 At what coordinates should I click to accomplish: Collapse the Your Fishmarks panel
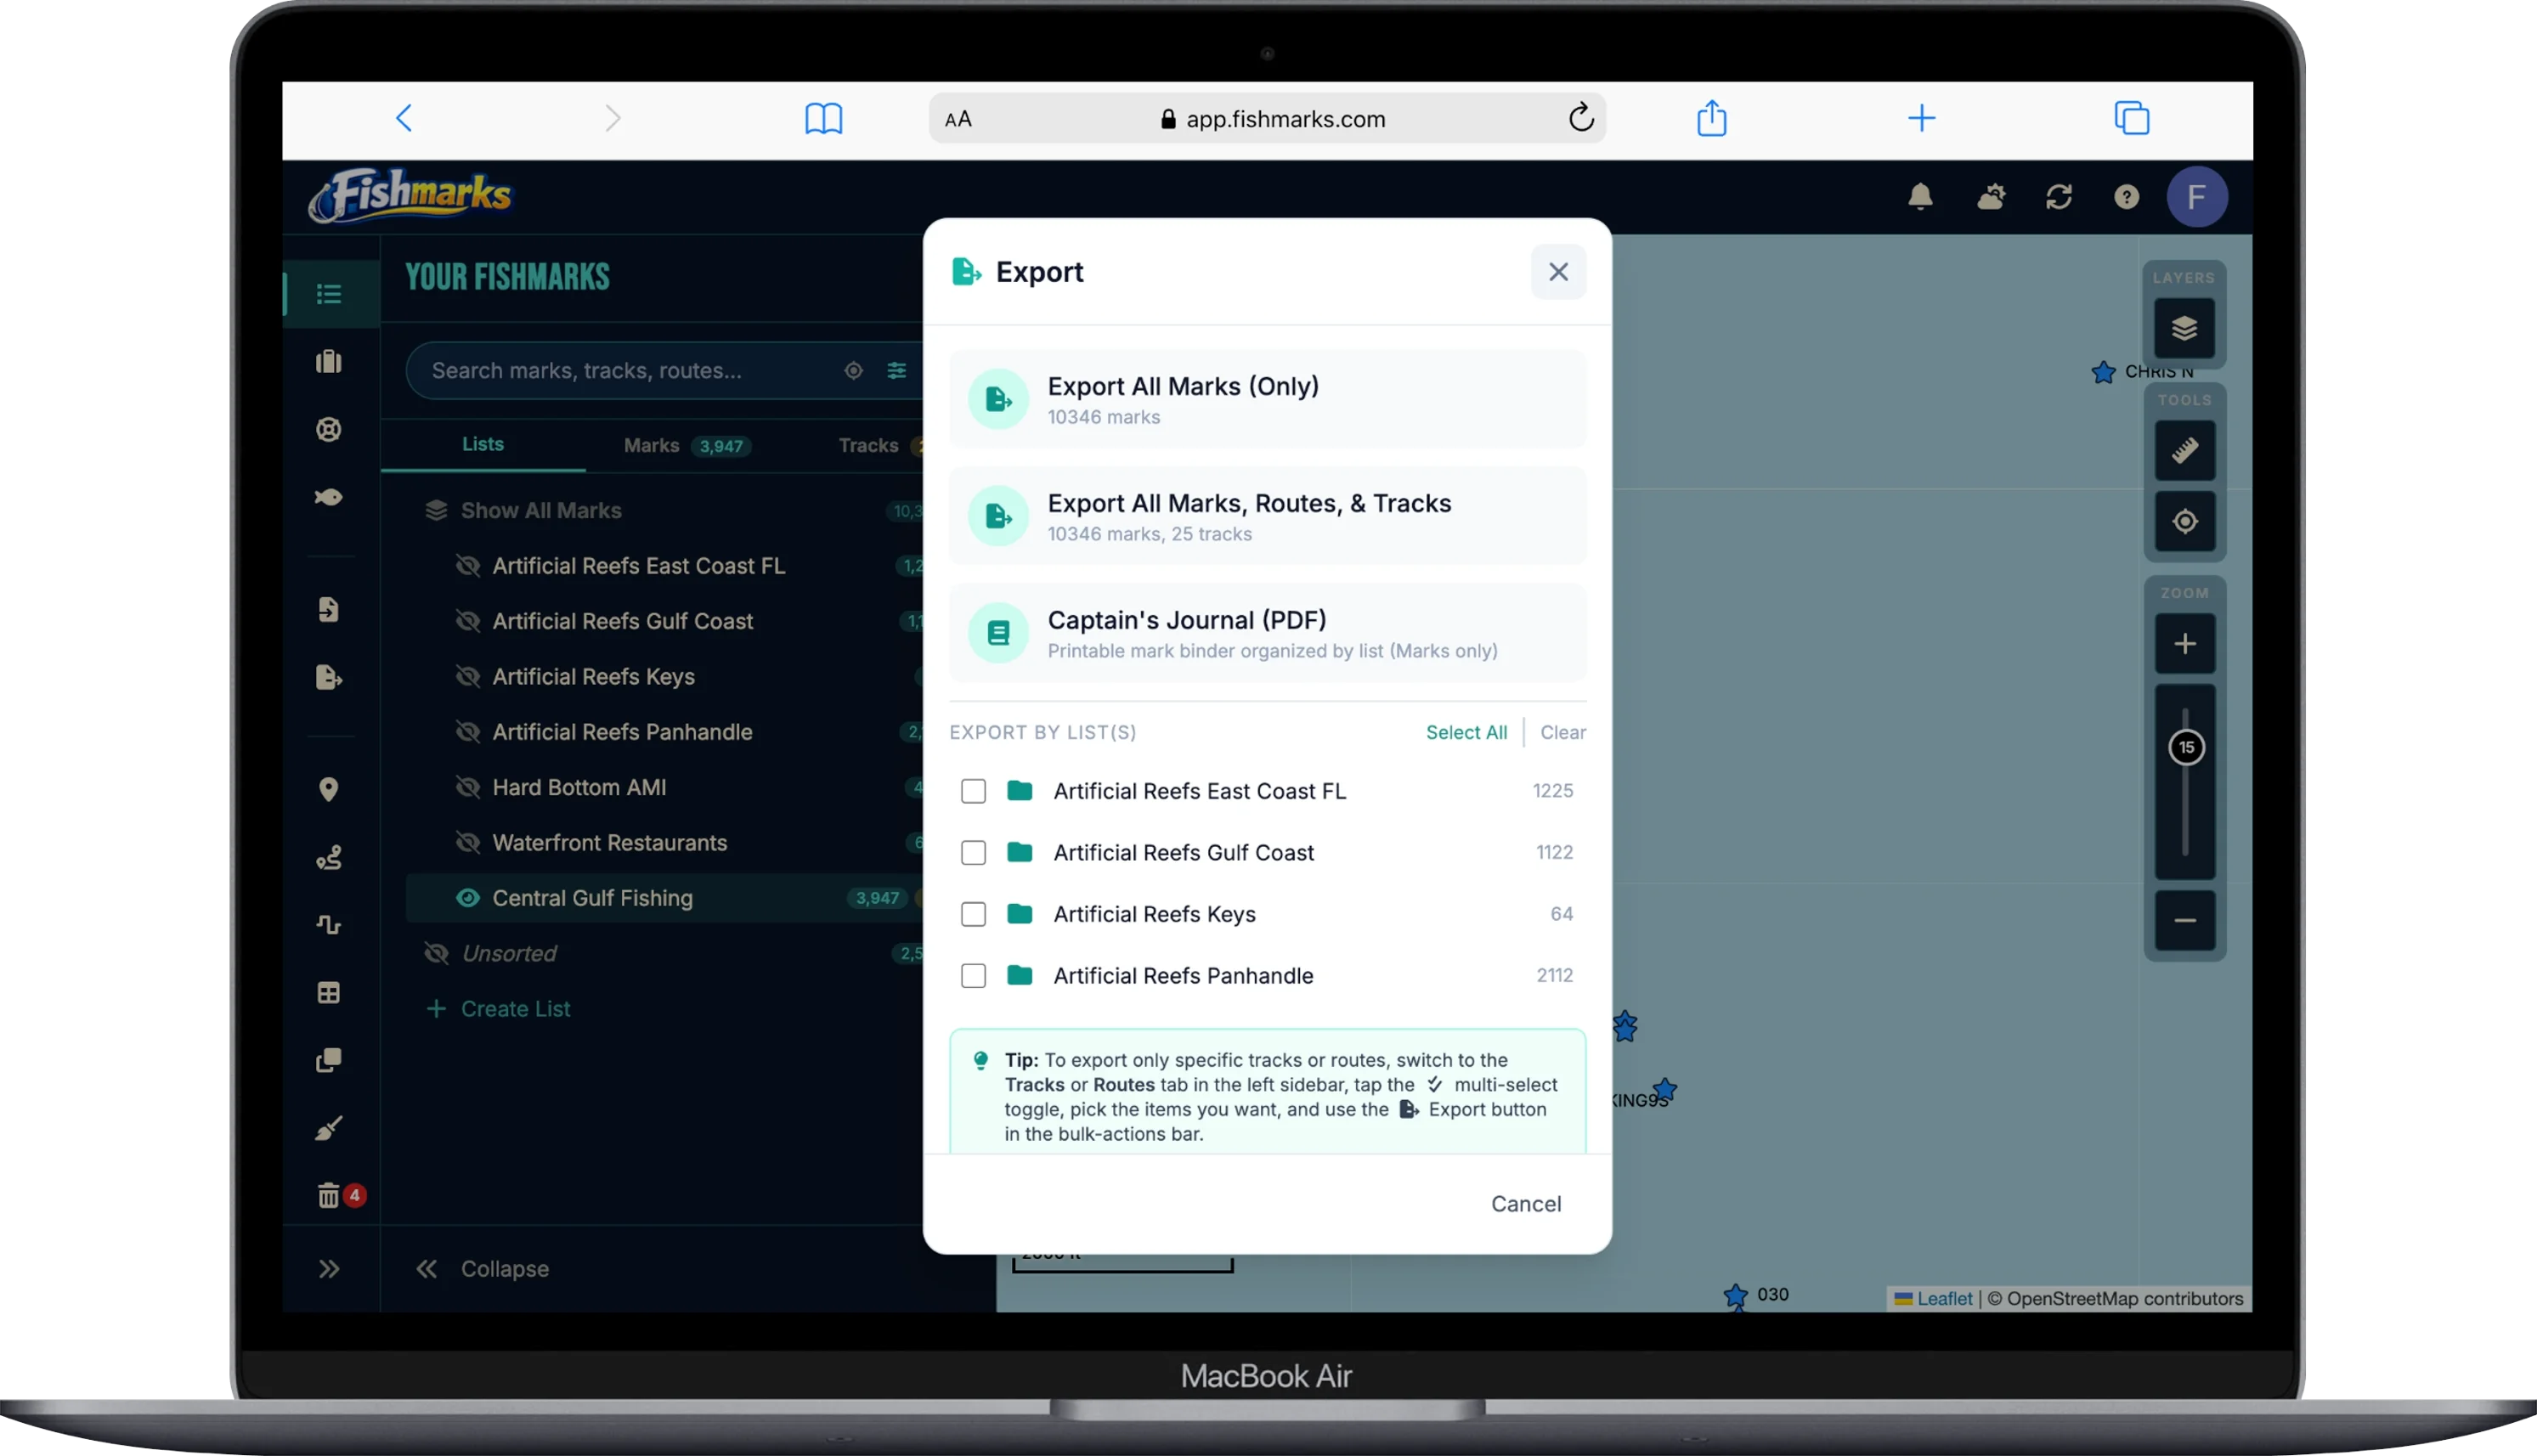pos(483,1269)
